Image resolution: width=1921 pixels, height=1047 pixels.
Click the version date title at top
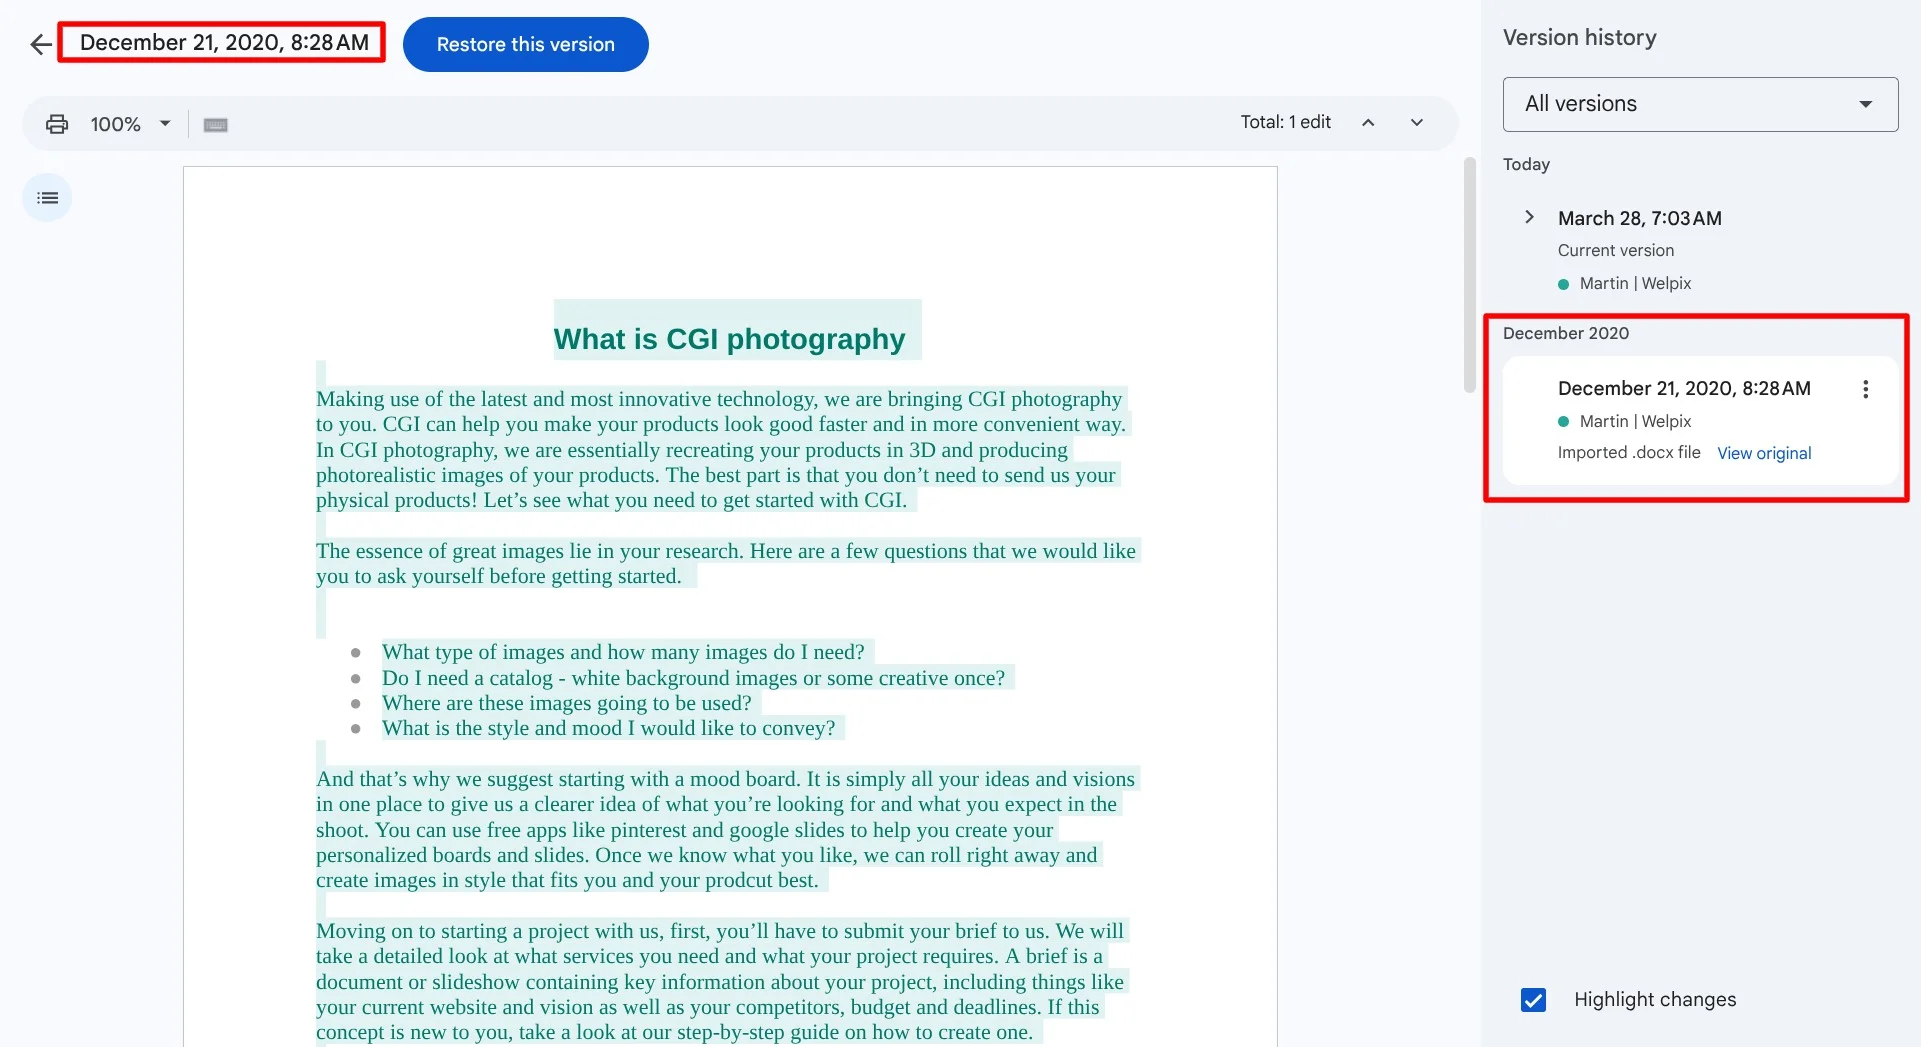click(x=224, y=42)
